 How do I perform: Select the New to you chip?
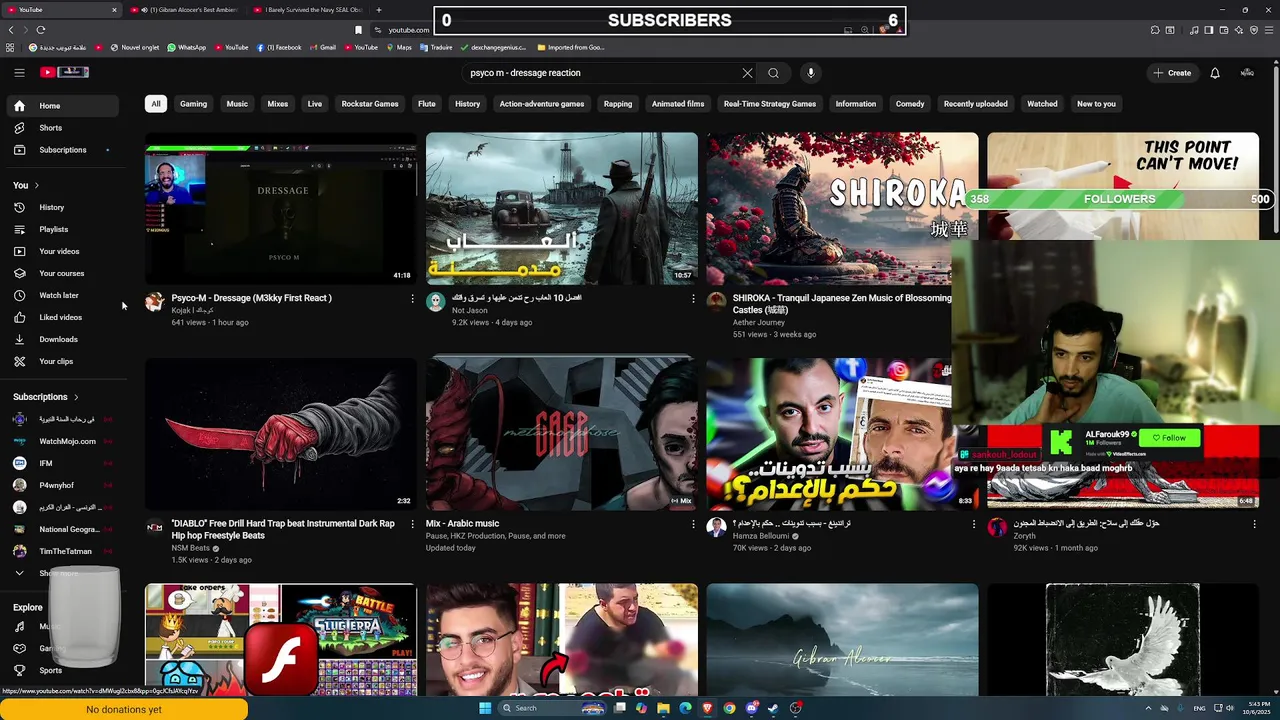click(1096, 104)
